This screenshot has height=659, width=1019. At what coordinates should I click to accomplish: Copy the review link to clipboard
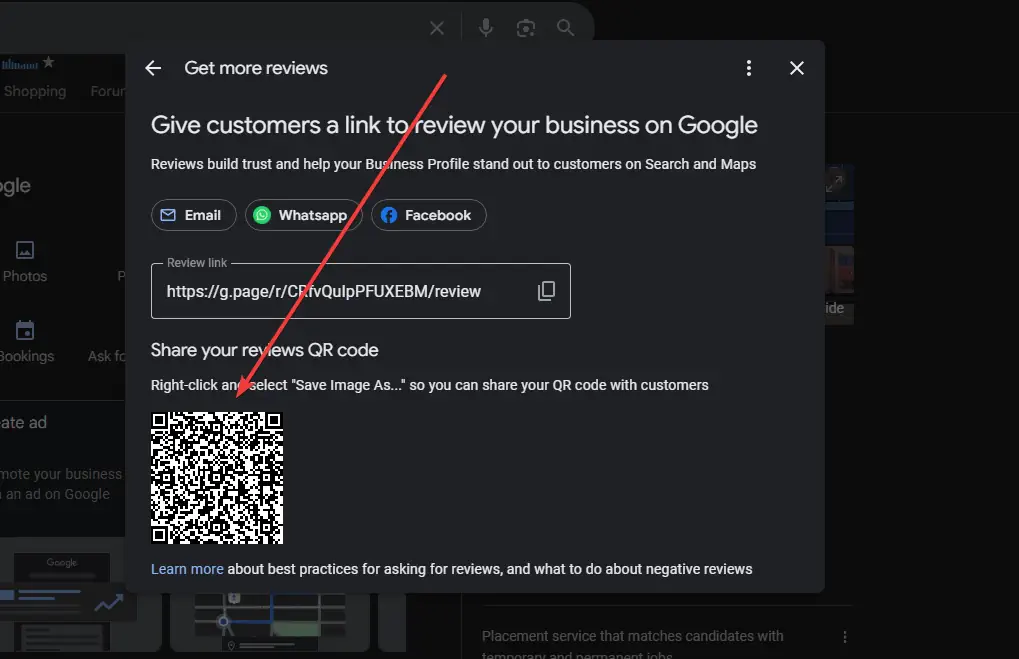pos(547,291)
